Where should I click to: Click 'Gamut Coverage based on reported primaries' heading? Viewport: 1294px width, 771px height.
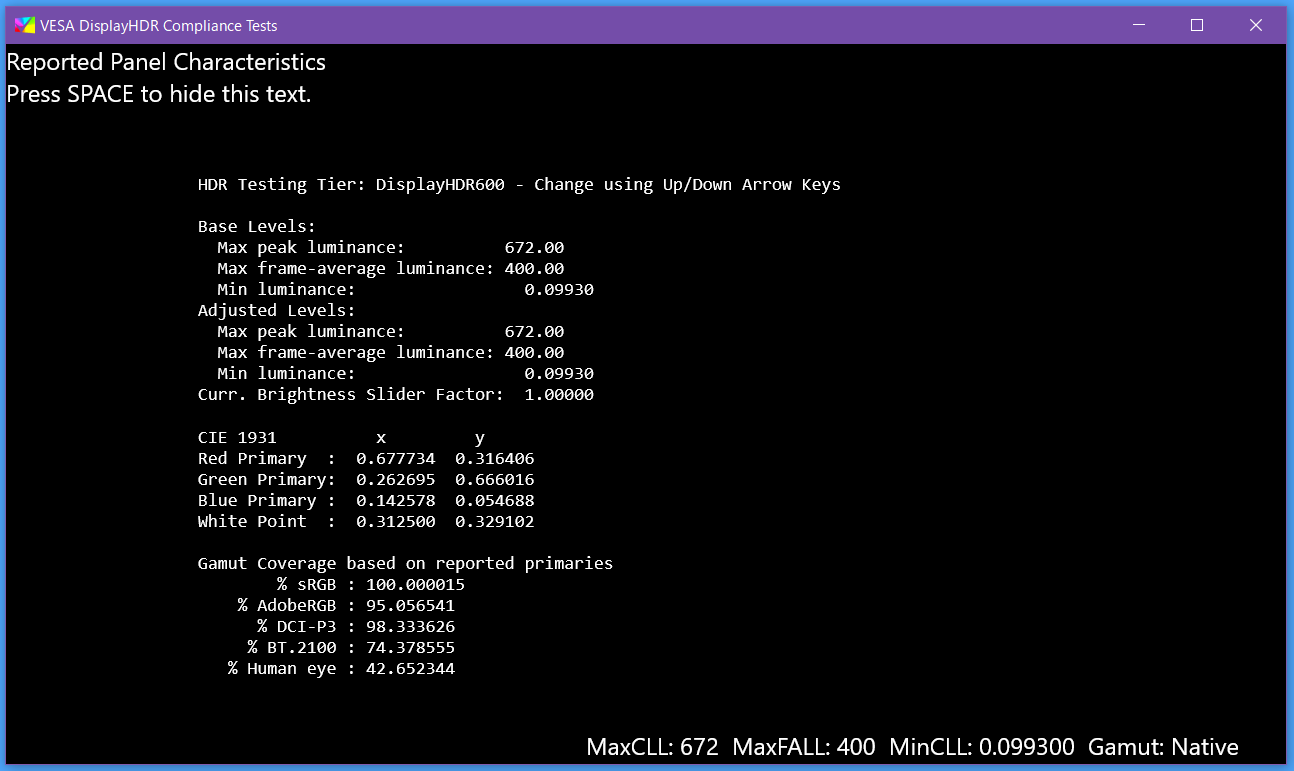pyautogui.click(x=405, y=564)
